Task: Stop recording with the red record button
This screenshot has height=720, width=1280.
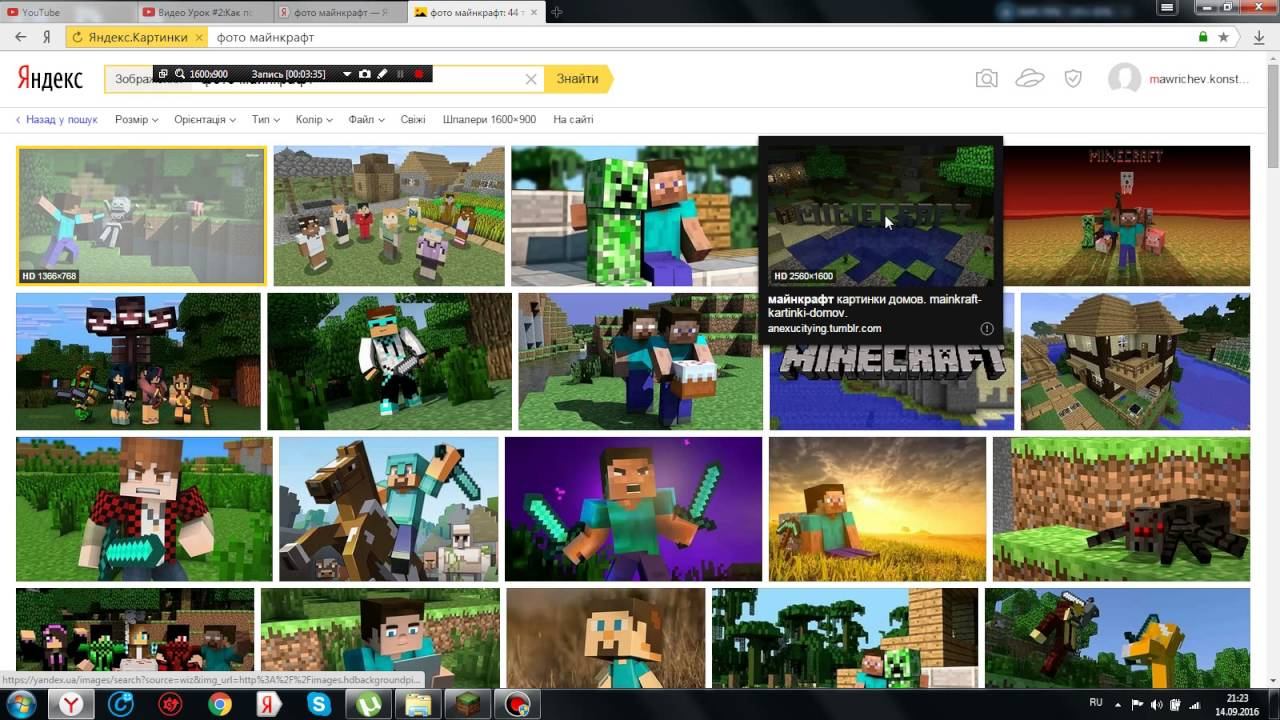Action: tap(418, 74)
